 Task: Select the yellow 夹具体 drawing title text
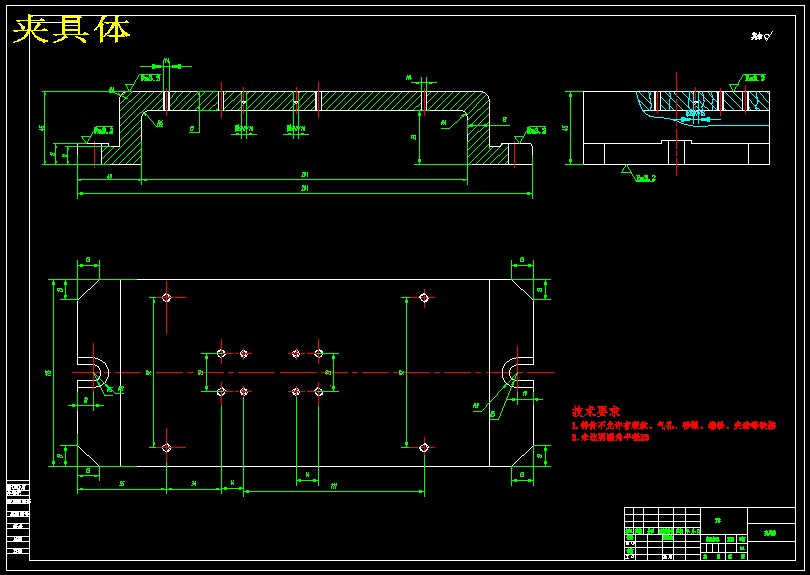point(71,29)
